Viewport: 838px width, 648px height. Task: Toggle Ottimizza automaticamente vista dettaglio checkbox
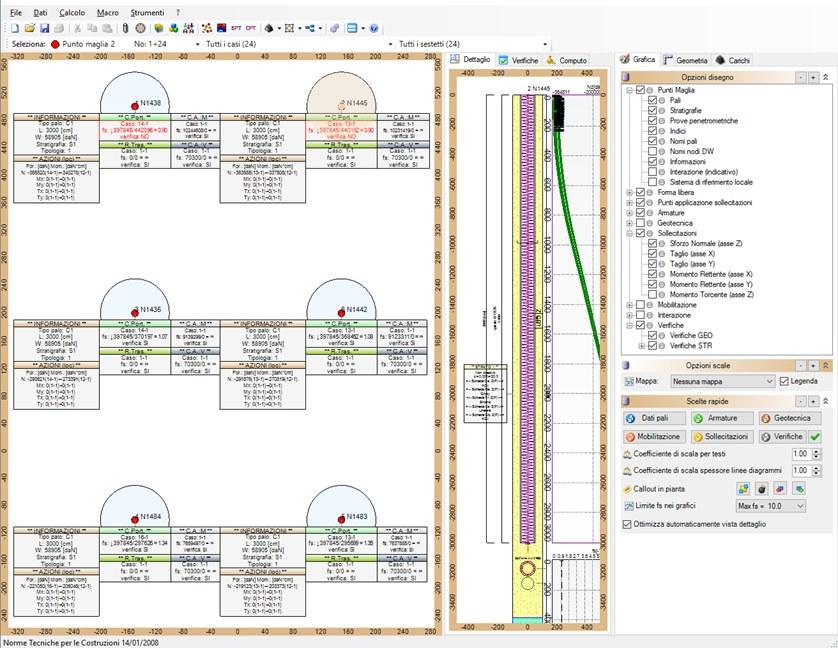coord(628,523)
